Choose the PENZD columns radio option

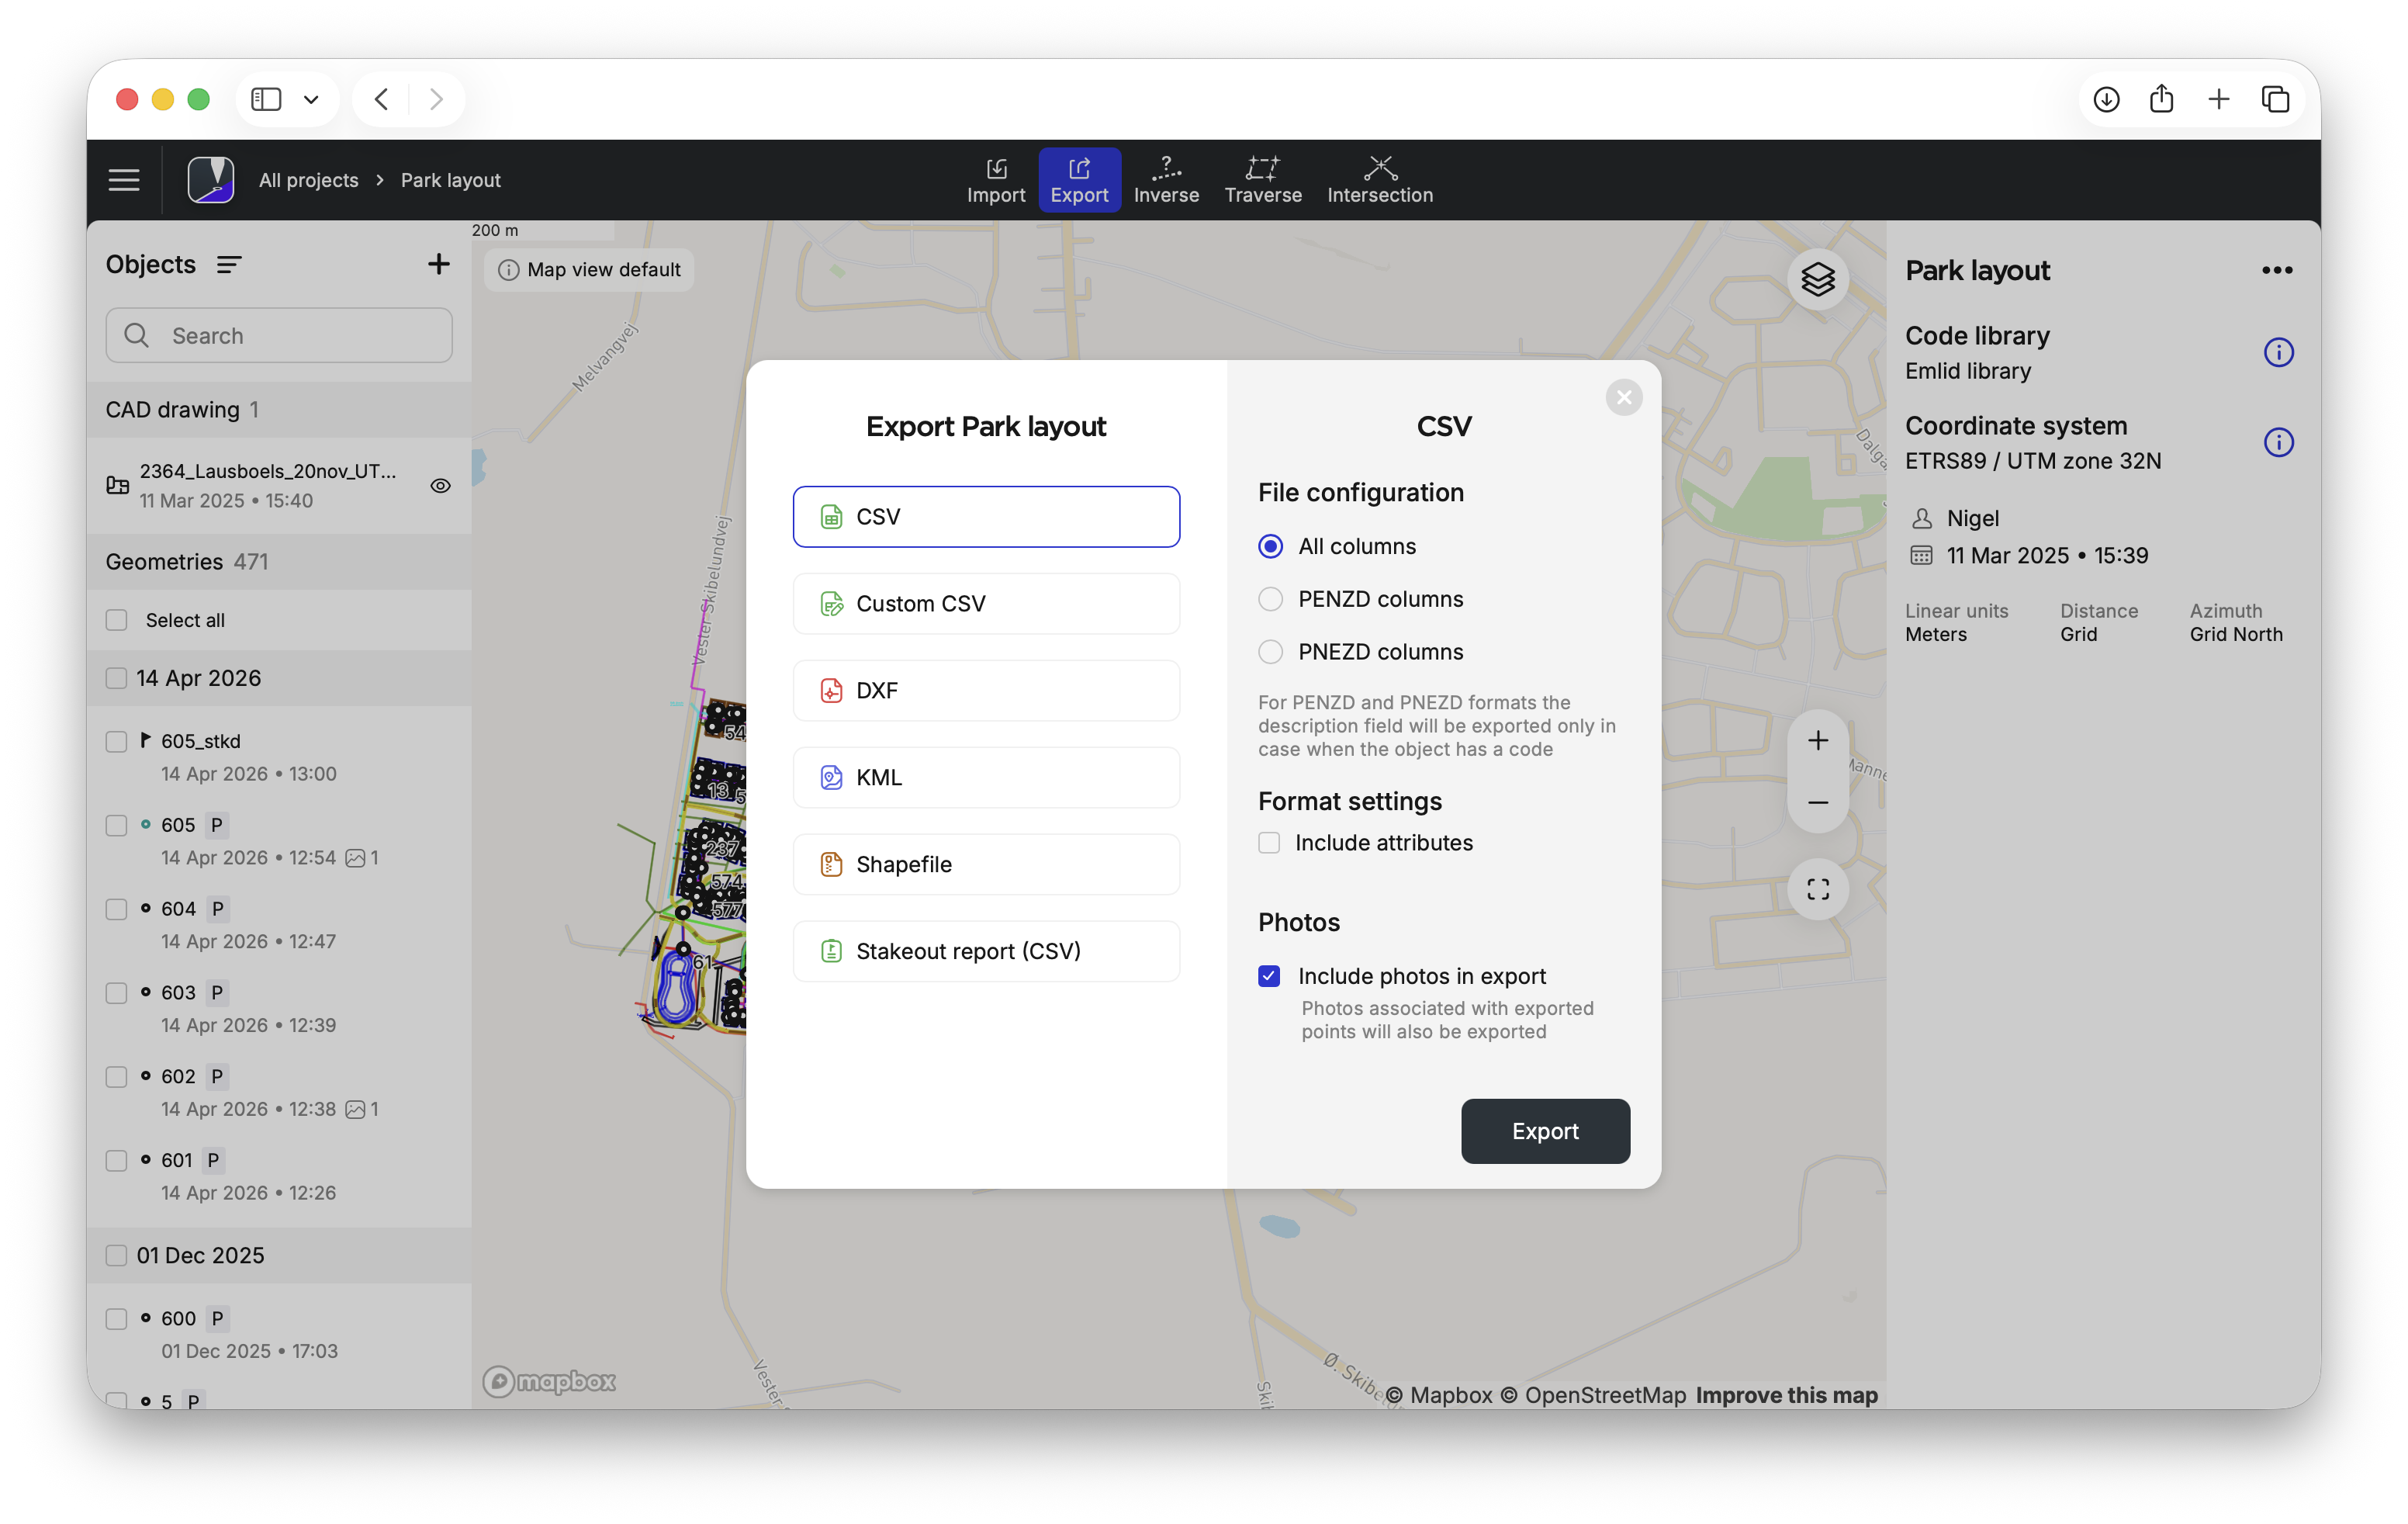1270,599
